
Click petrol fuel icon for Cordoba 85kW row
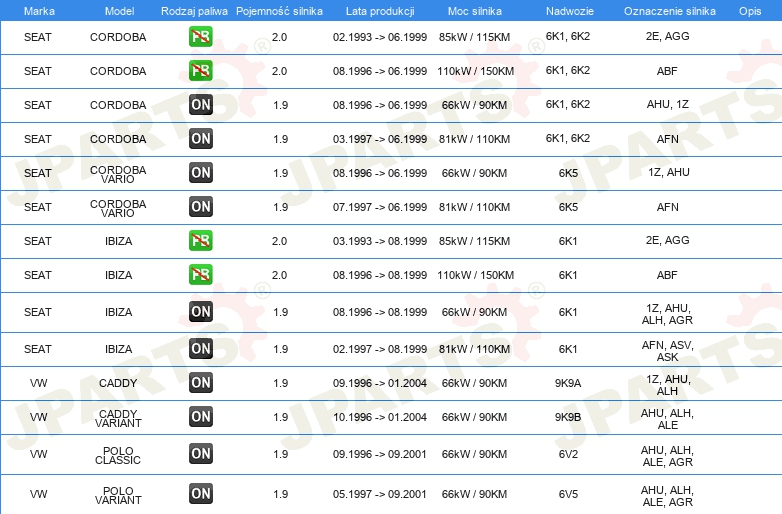pos(200,36)
